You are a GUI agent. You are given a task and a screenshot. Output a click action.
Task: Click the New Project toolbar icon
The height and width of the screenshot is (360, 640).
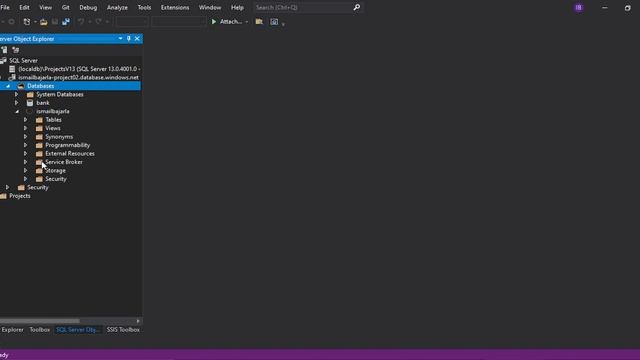27,22
